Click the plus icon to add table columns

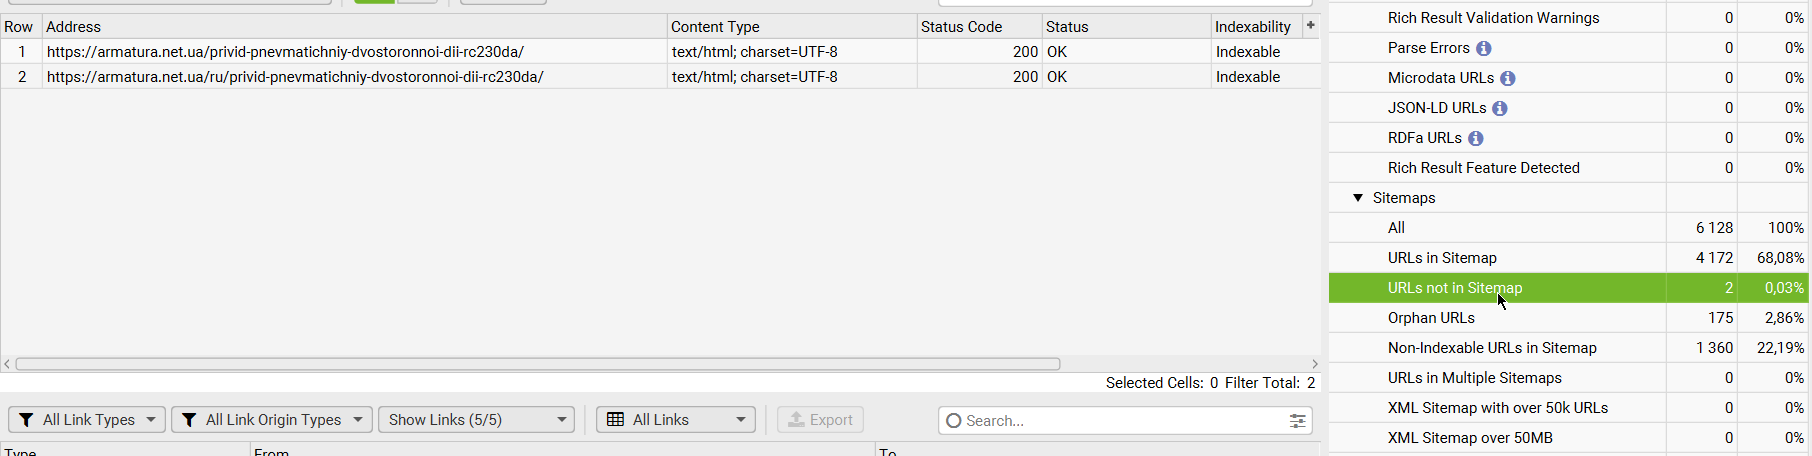pos(1311,25)
